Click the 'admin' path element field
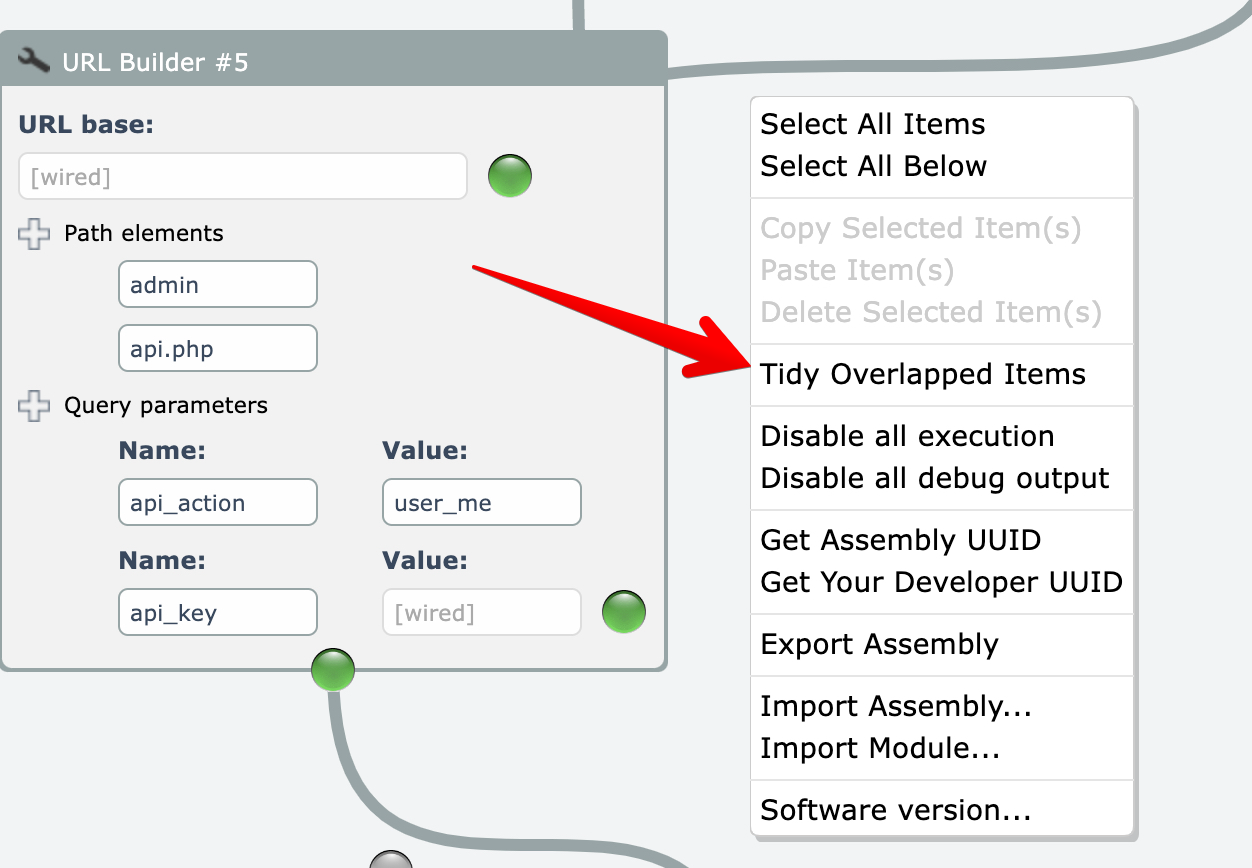 click(217, 285)
